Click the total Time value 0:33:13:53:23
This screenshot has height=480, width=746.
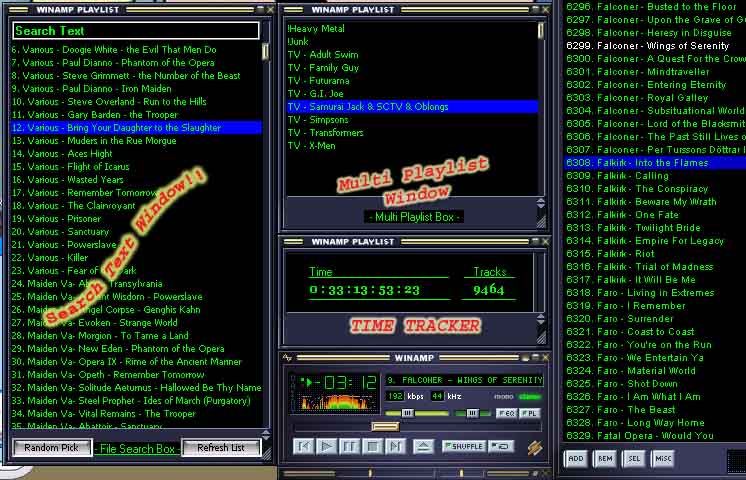[364, 290]
